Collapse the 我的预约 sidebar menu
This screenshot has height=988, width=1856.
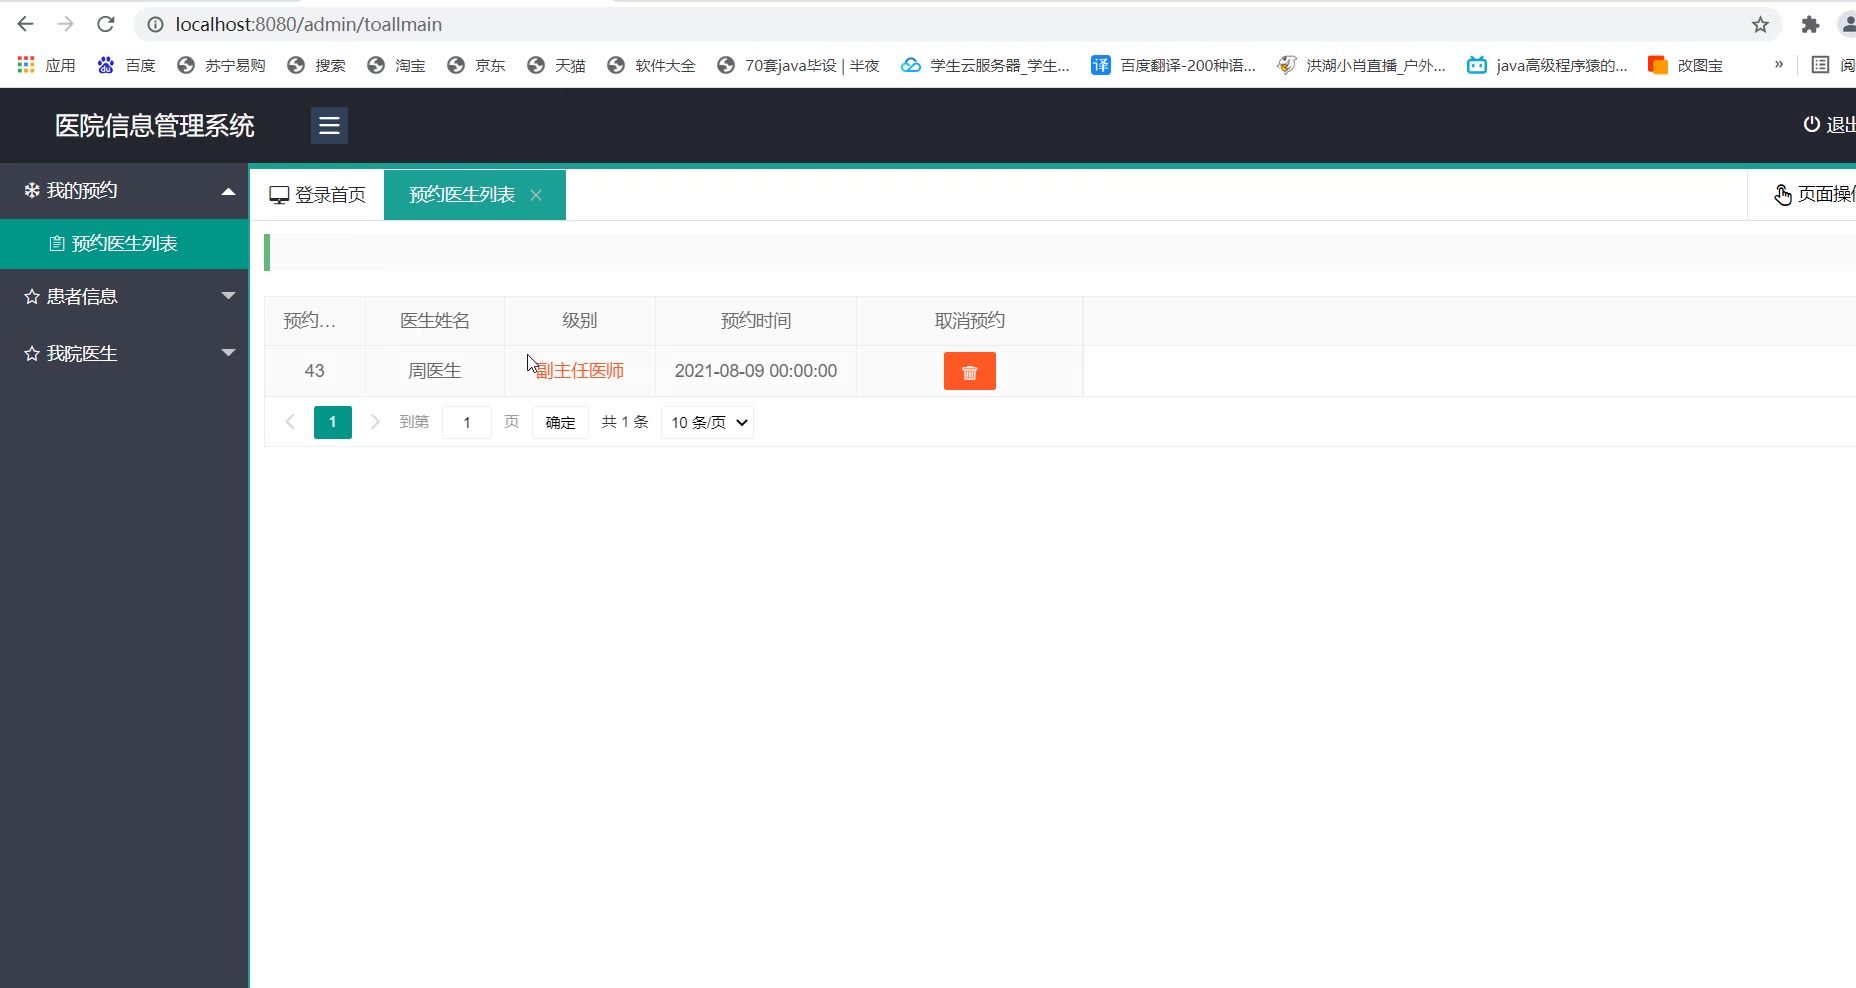(x=124, y=191)
